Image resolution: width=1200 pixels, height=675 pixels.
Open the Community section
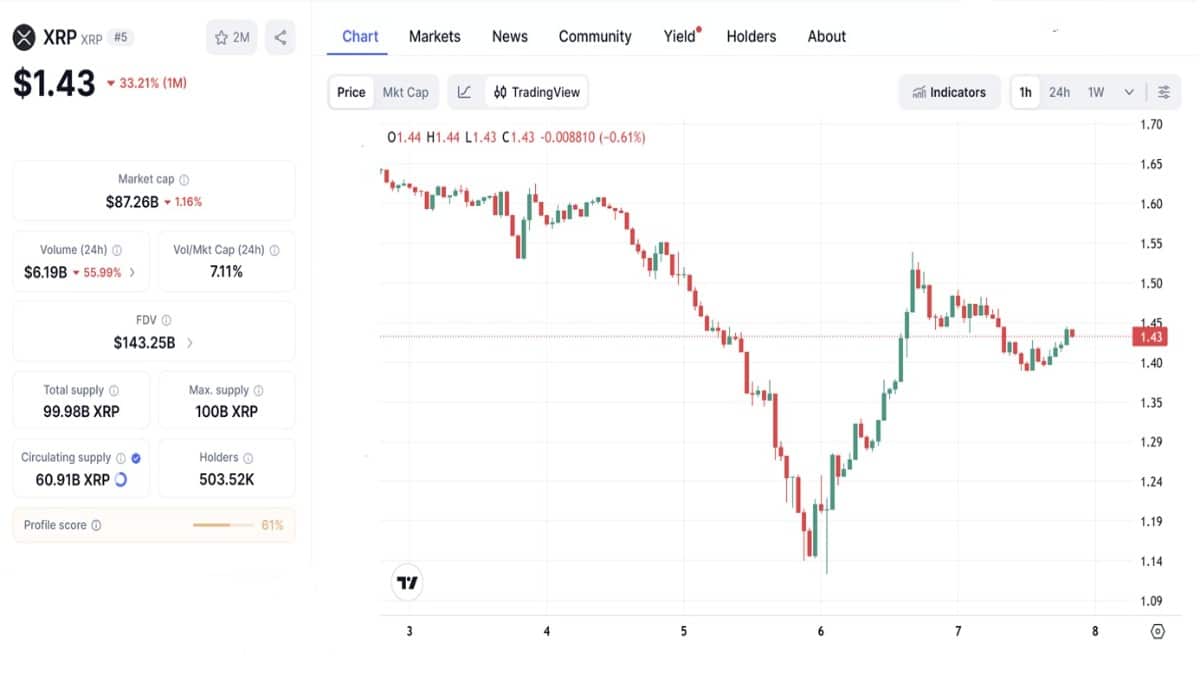[595, 36]
